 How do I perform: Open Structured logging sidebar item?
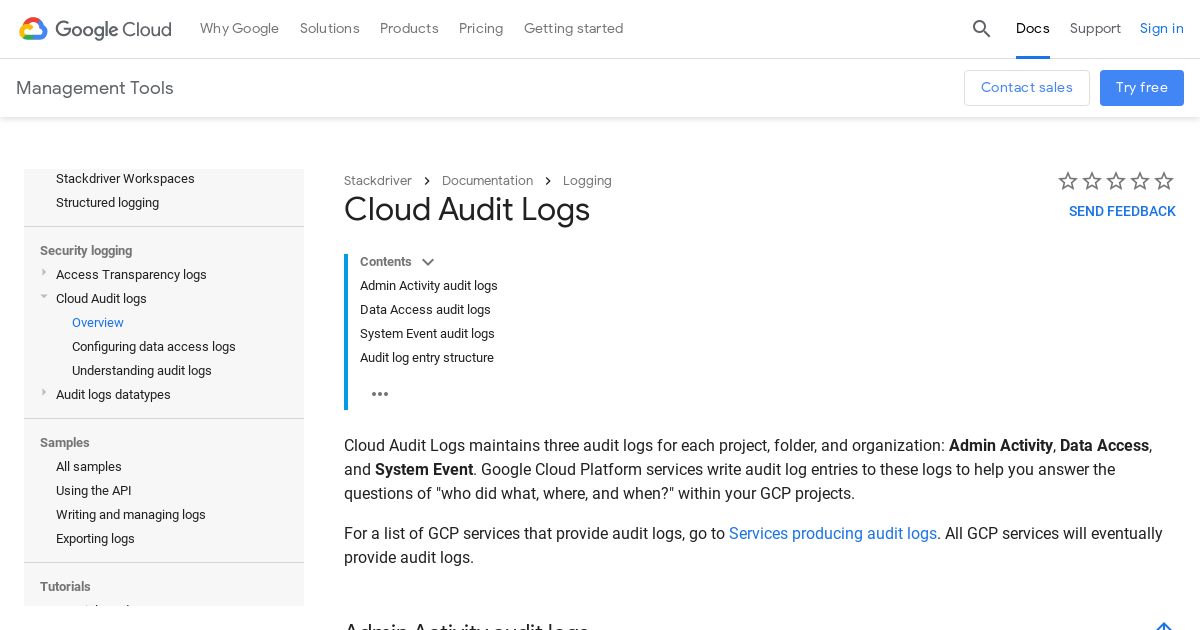[x=107, y=203]
